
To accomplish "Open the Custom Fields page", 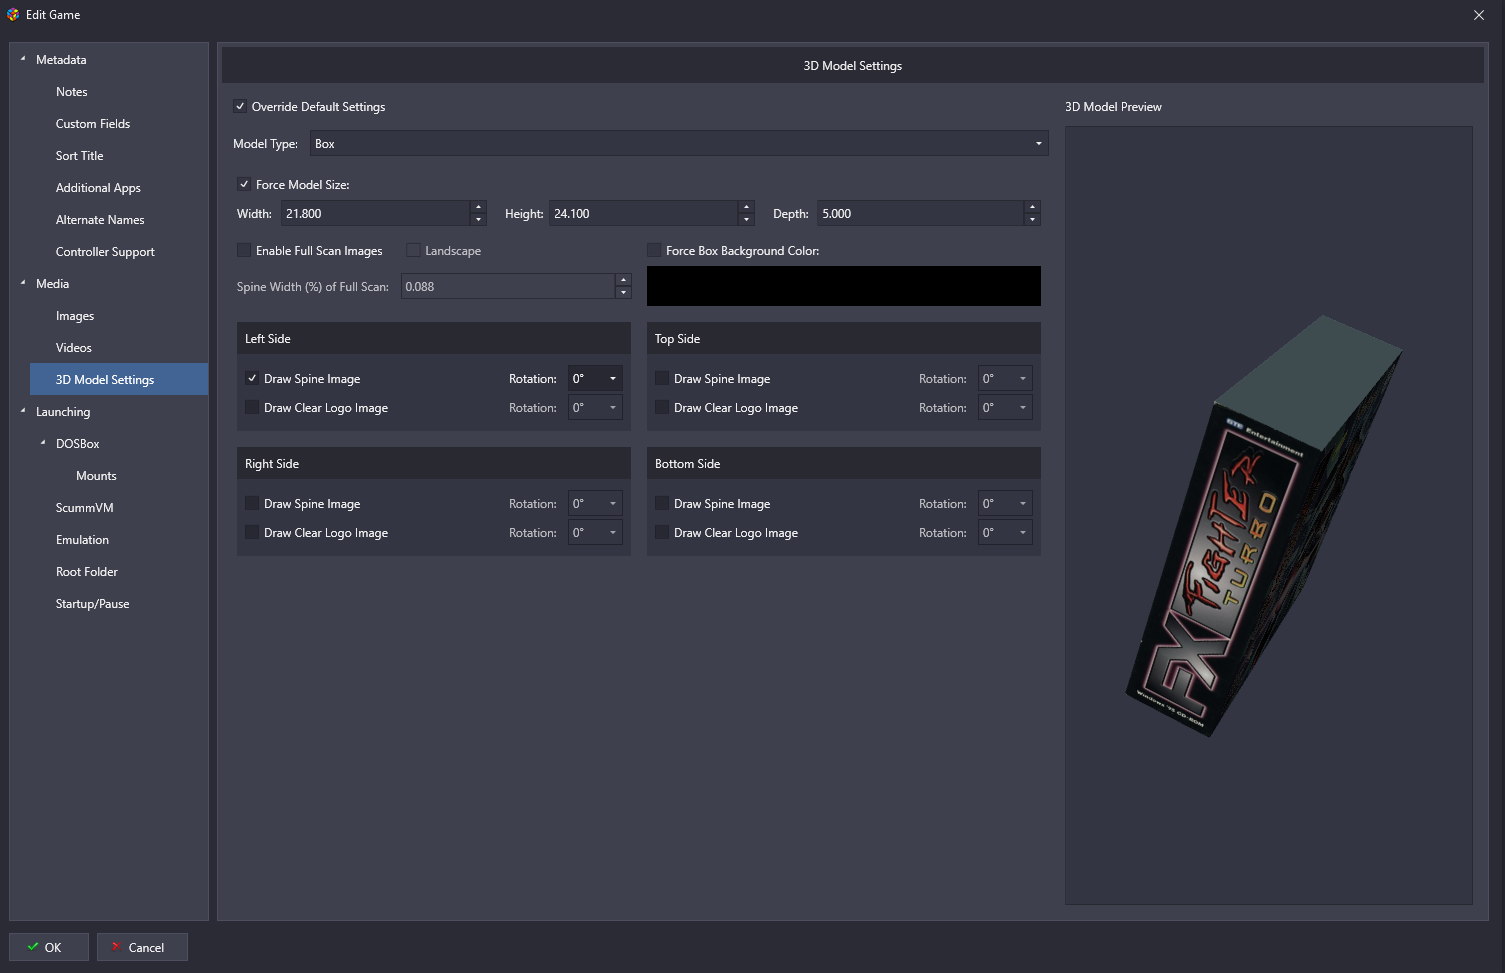I will pyautogui.click(x=93, y=123).
